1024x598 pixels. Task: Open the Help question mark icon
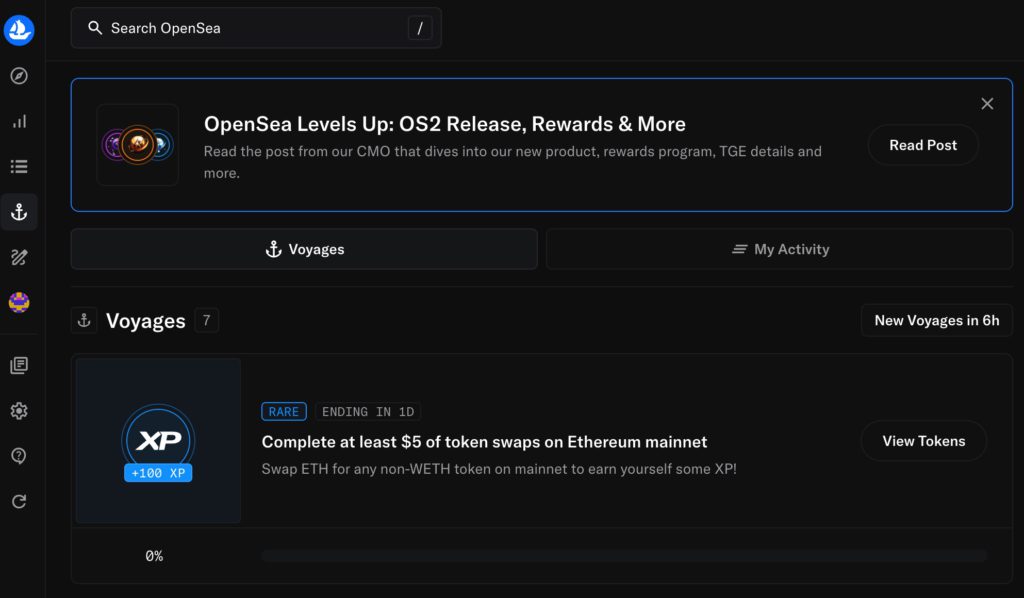[19, 456]
